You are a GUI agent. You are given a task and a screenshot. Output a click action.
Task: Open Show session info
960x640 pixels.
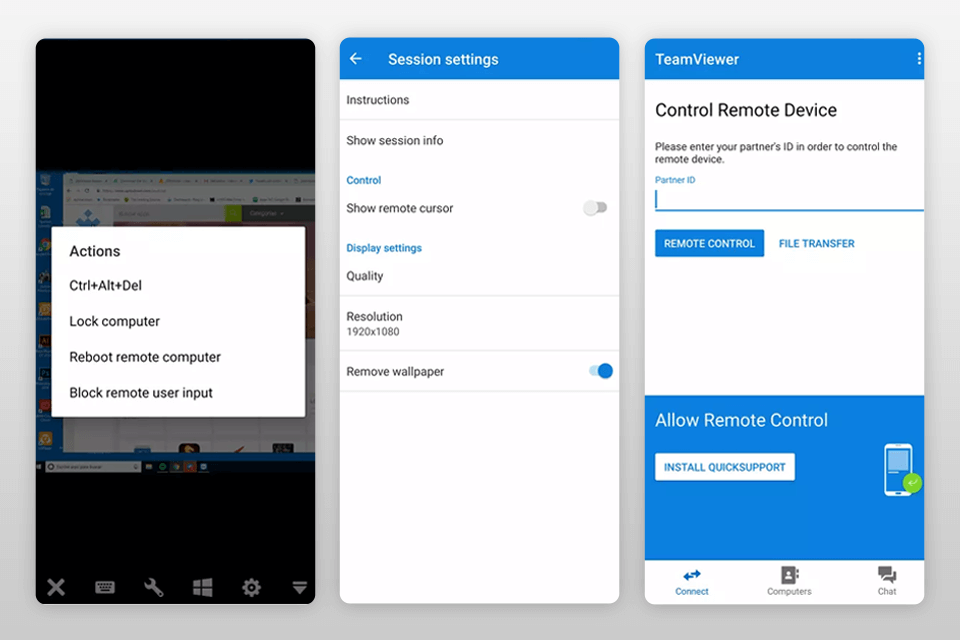(x=479, y=140)
